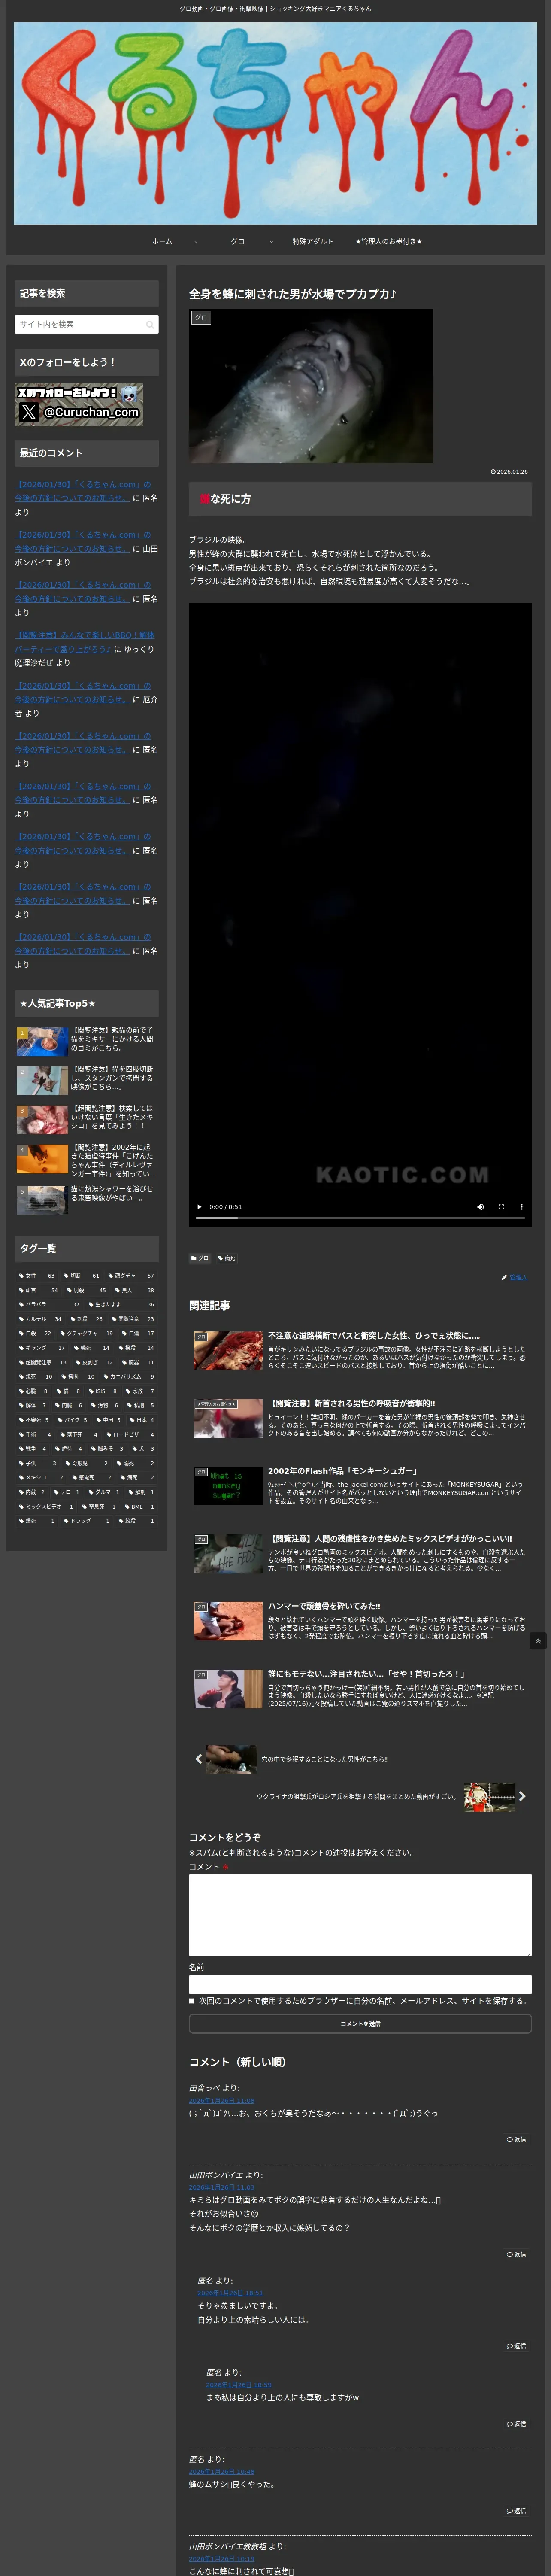Click the コメントを送信 submit button
551x2576 pixels.
(x=360, y=2023)
